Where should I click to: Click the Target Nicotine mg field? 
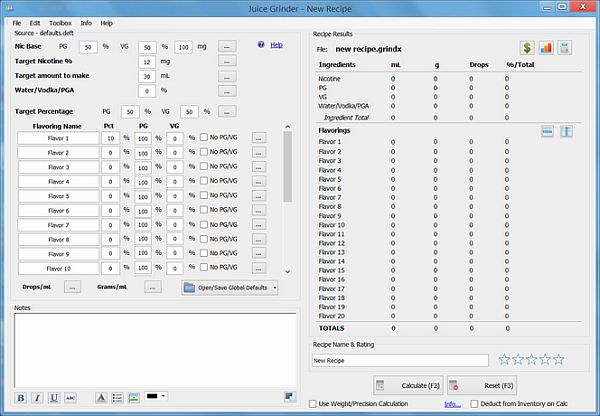[x=147, y=62]
